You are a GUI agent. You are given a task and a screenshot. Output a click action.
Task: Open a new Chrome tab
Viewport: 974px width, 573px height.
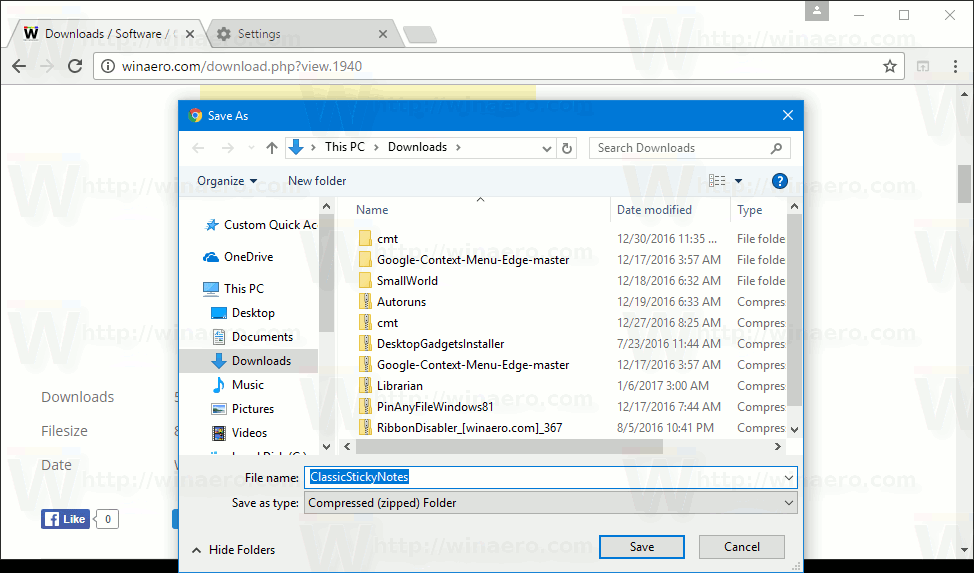coord(421,35)
